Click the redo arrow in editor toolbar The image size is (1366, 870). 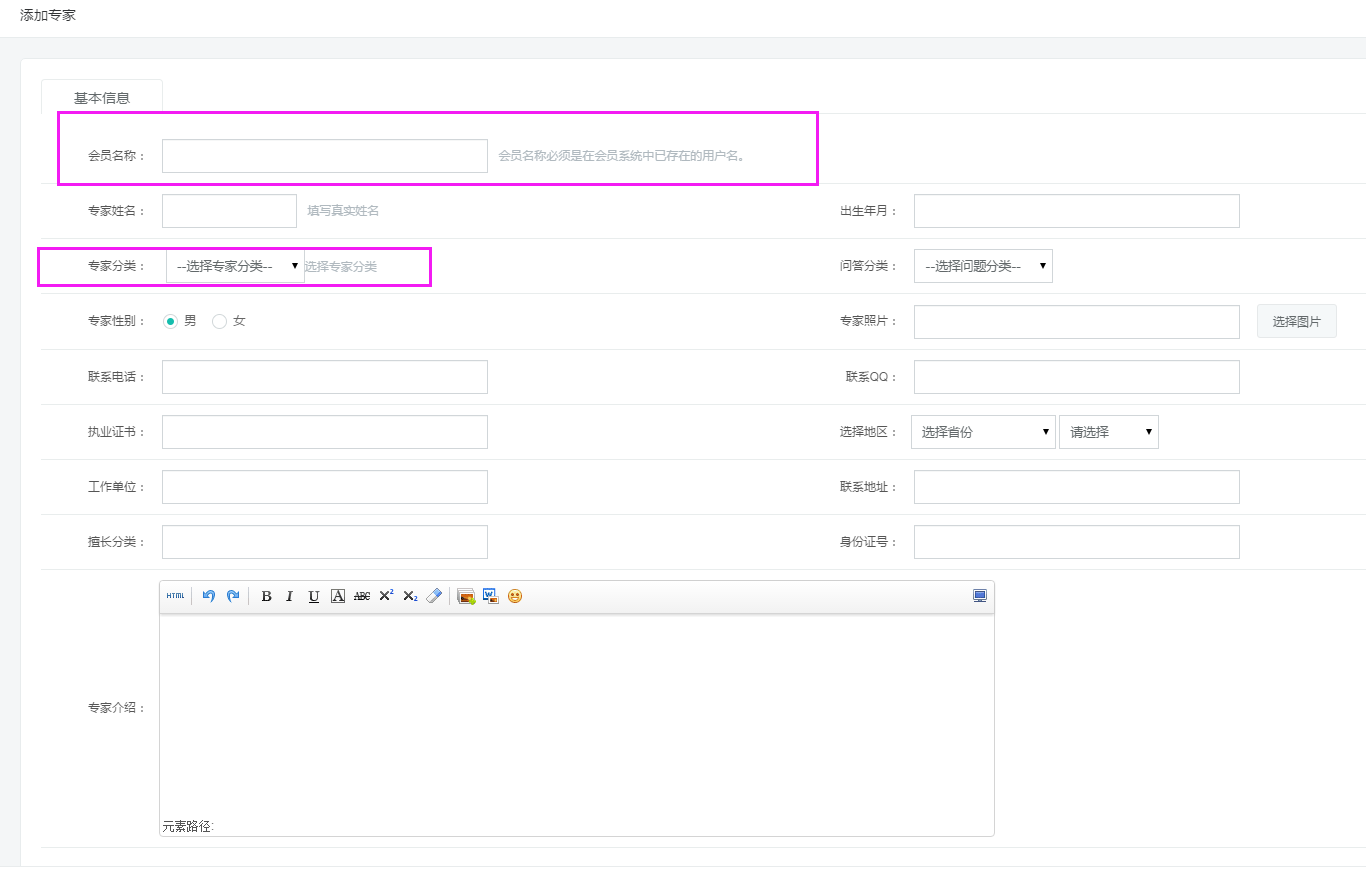pos(233,596)
